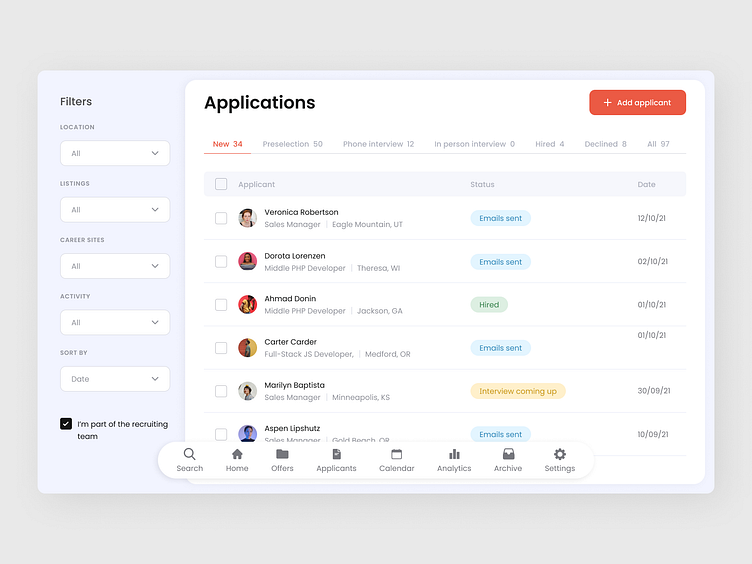Open the Career Sites dropdown
The height and width of the screenshot is (564, 752).
115,266
